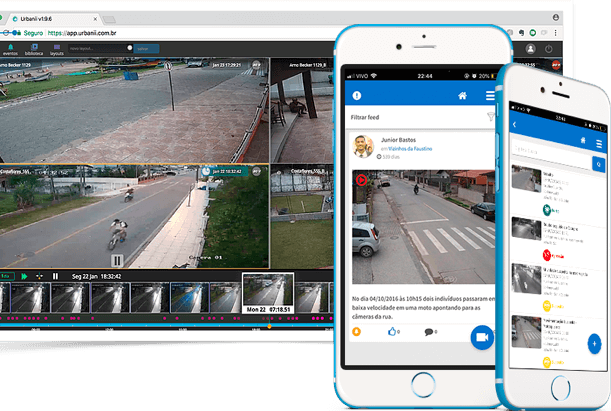Open the eventos bell icon

pos(12,46)
